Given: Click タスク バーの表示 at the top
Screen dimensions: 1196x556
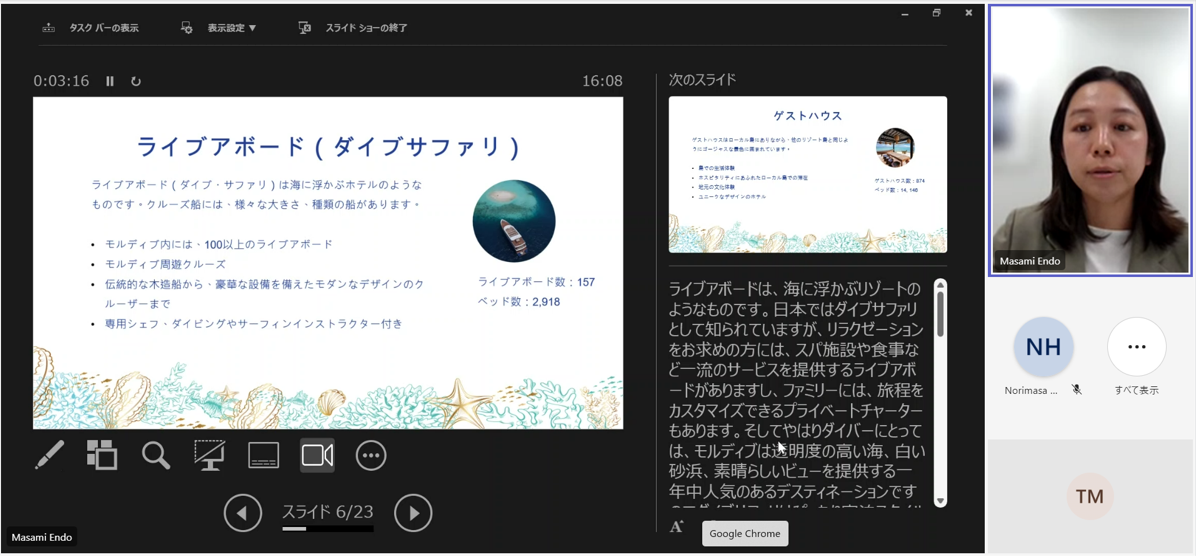Looking at the screenshot, I should pos(91,28).
